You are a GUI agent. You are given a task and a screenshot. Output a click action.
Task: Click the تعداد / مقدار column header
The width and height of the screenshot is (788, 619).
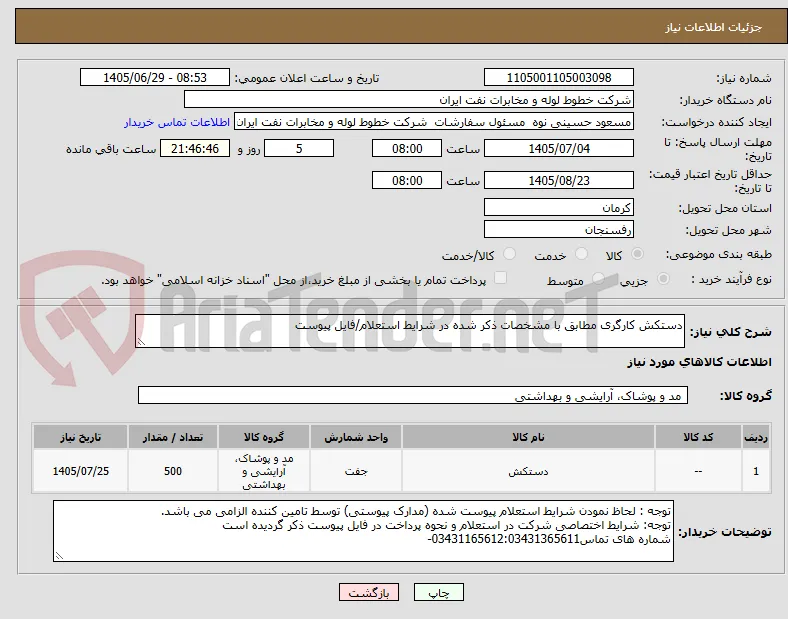coord(173,437)
